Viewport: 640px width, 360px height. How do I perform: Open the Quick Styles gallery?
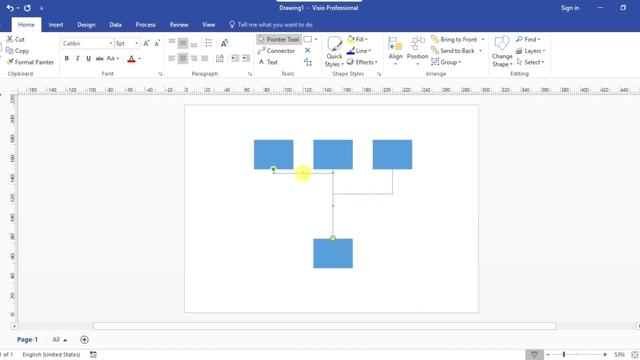click(334, 52)
